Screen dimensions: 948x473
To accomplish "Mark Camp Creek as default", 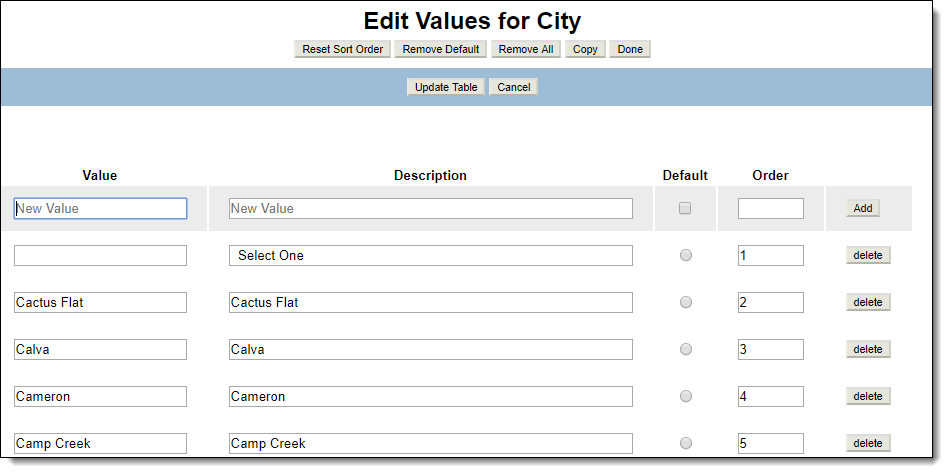I will (x=686, y=443).
